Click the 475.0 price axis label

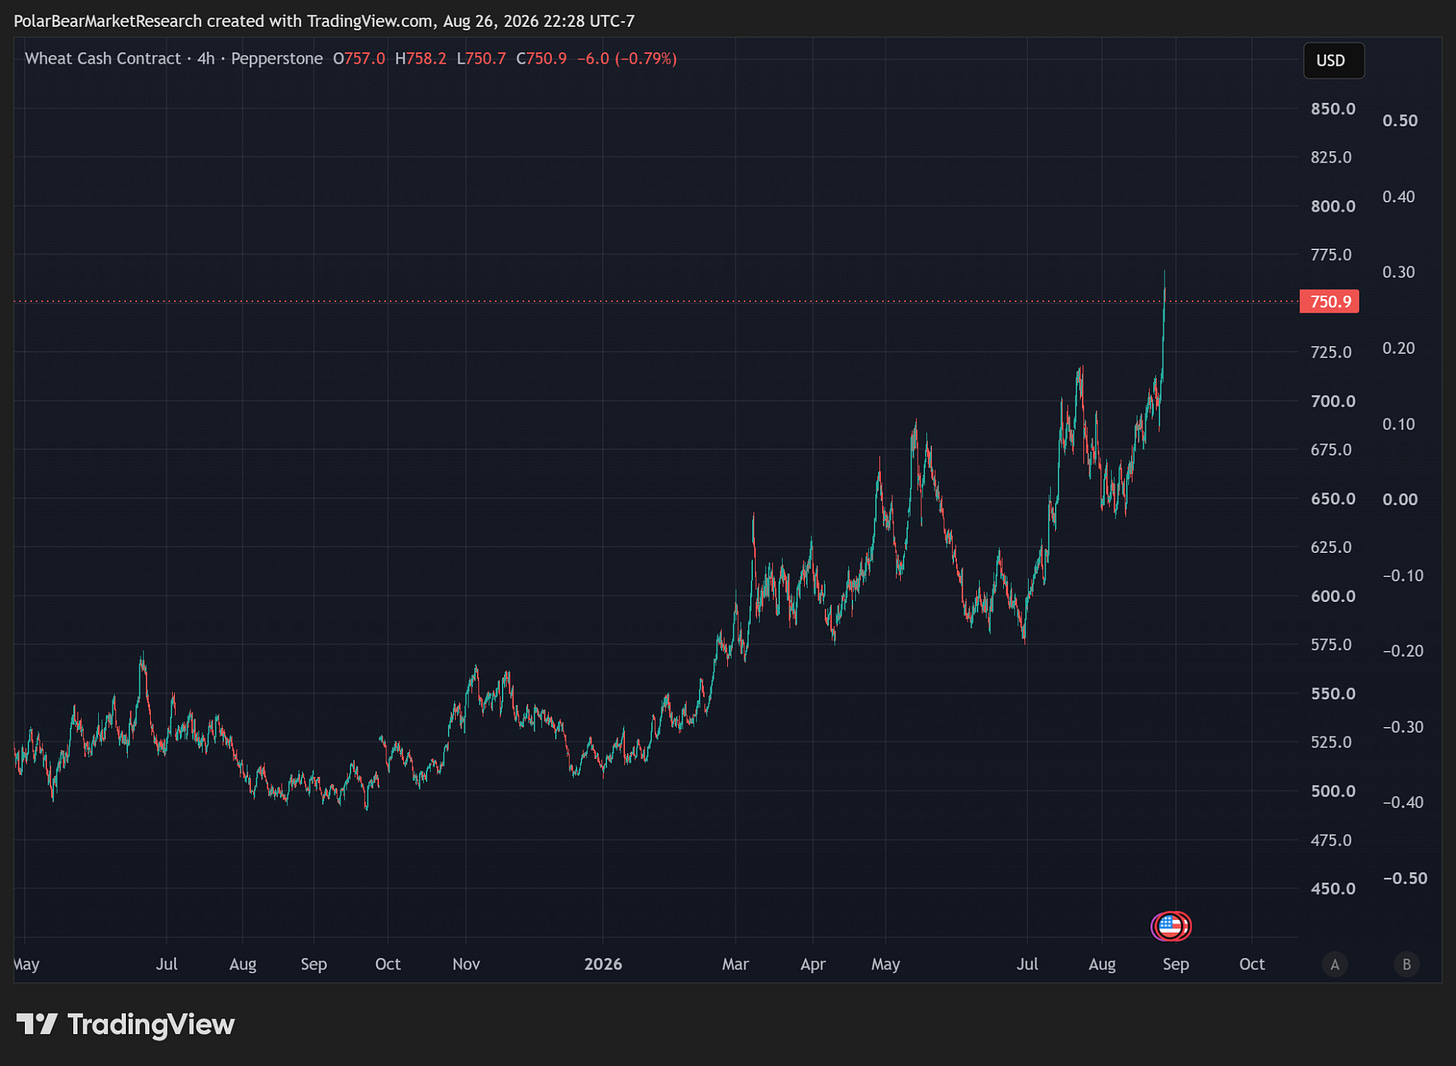(1333, 840)
